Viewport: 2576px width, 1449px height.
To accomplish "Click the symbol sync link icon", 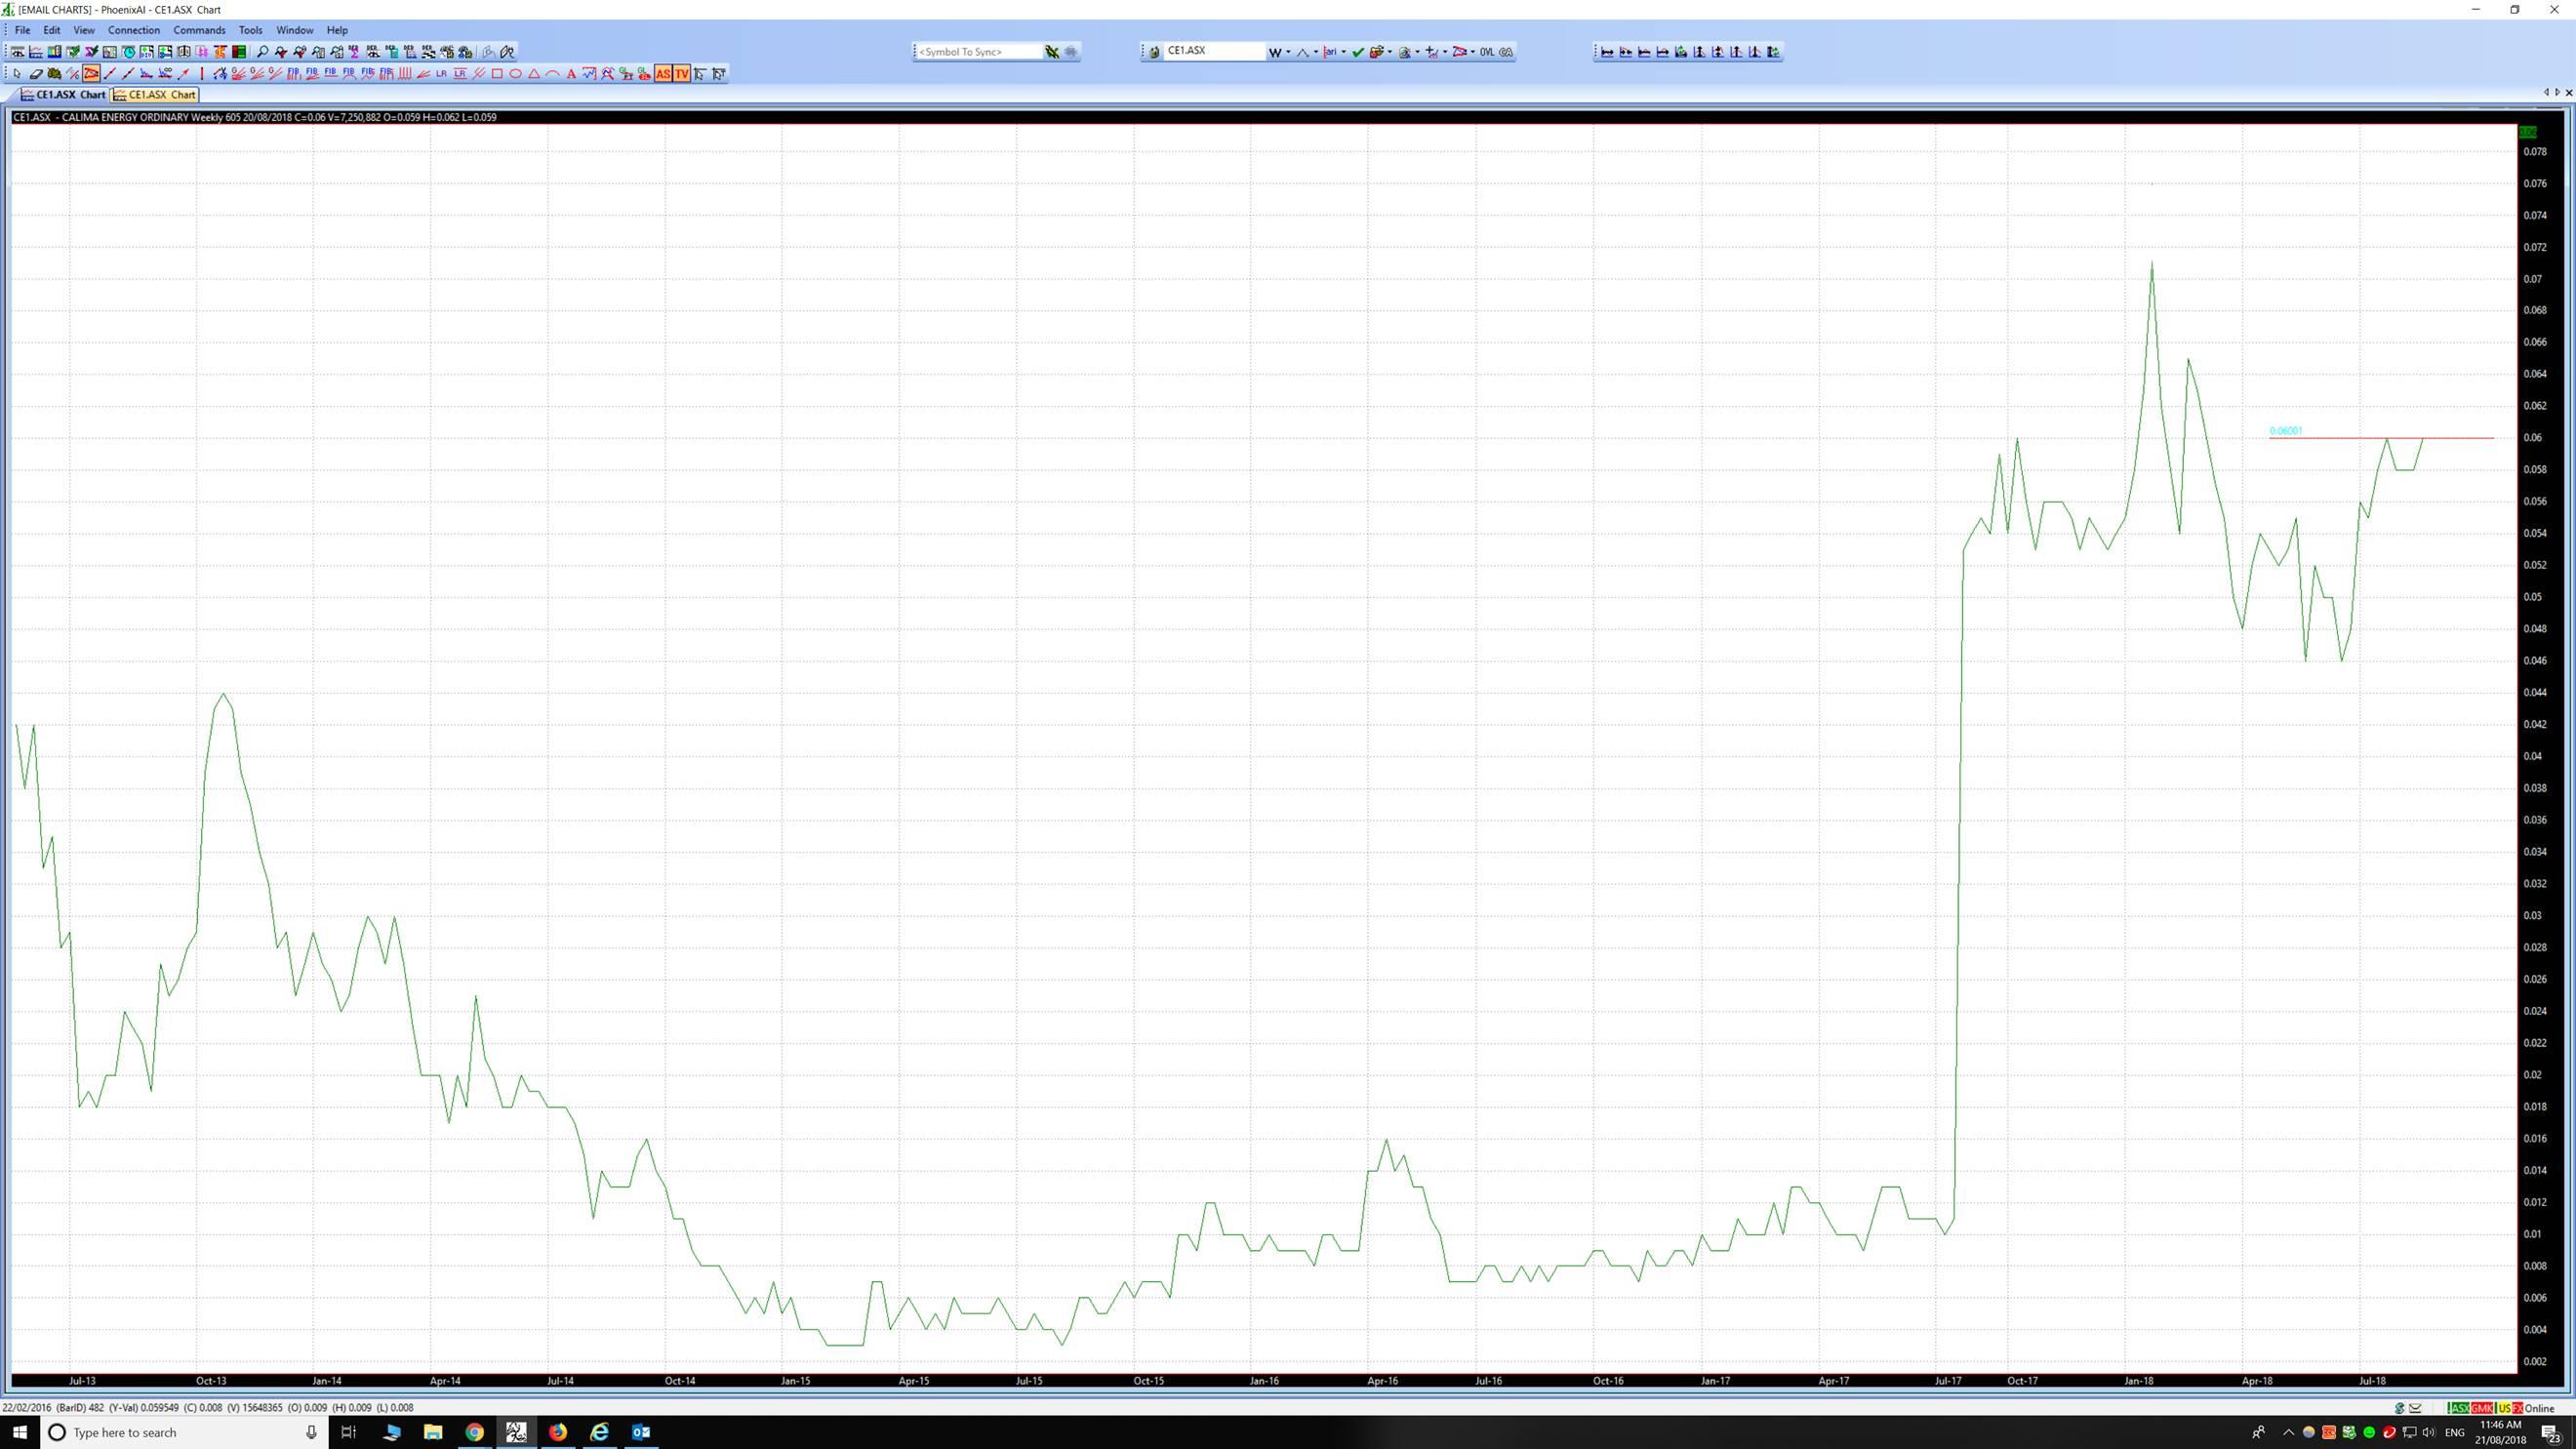I will point(1052,52).
